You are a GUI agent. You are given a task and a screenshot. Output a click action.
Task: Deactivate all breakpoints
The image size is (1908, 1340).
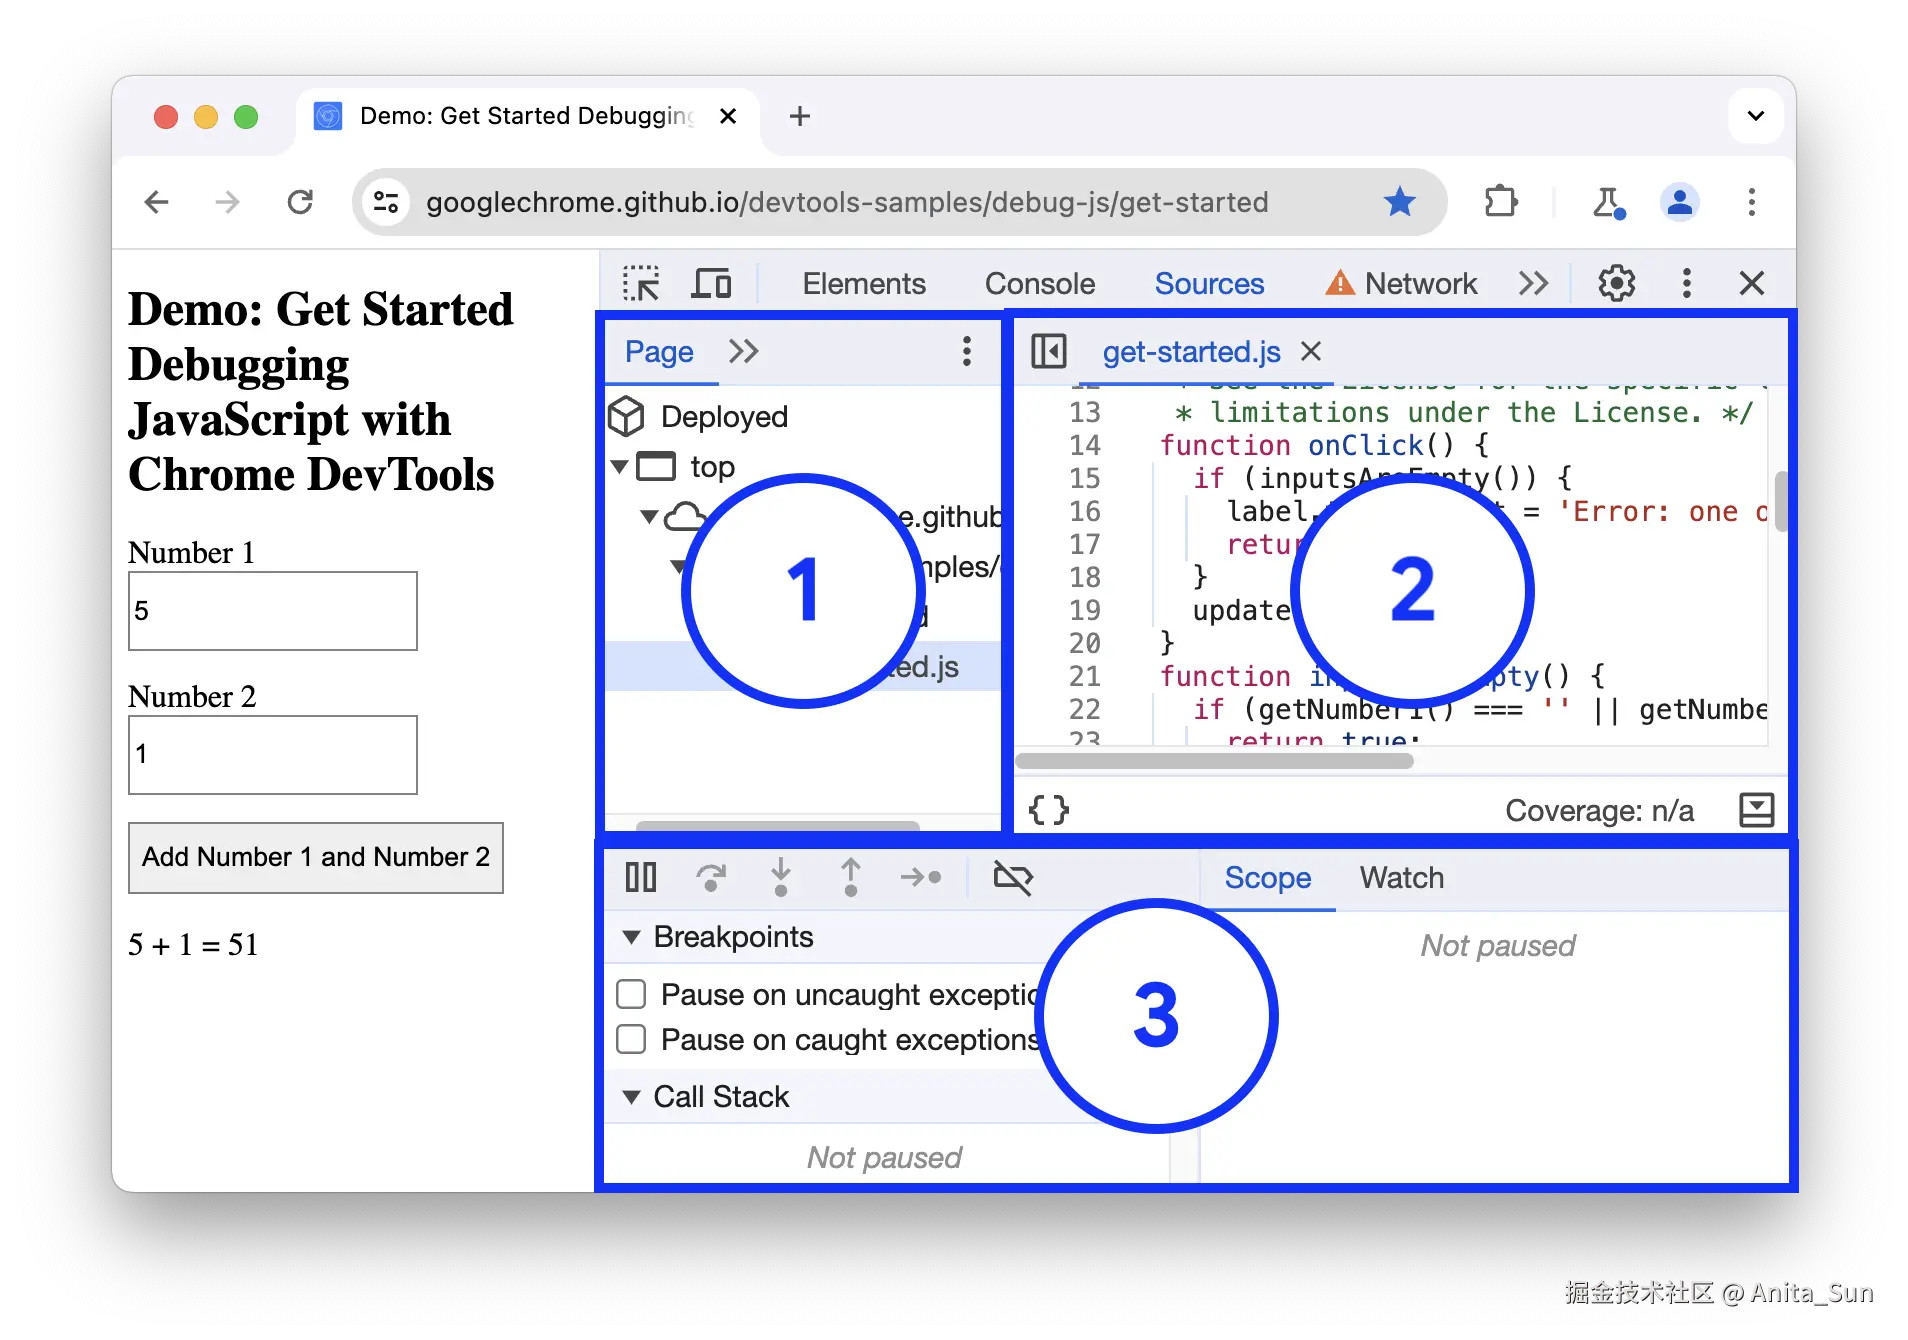(1013, 878)
